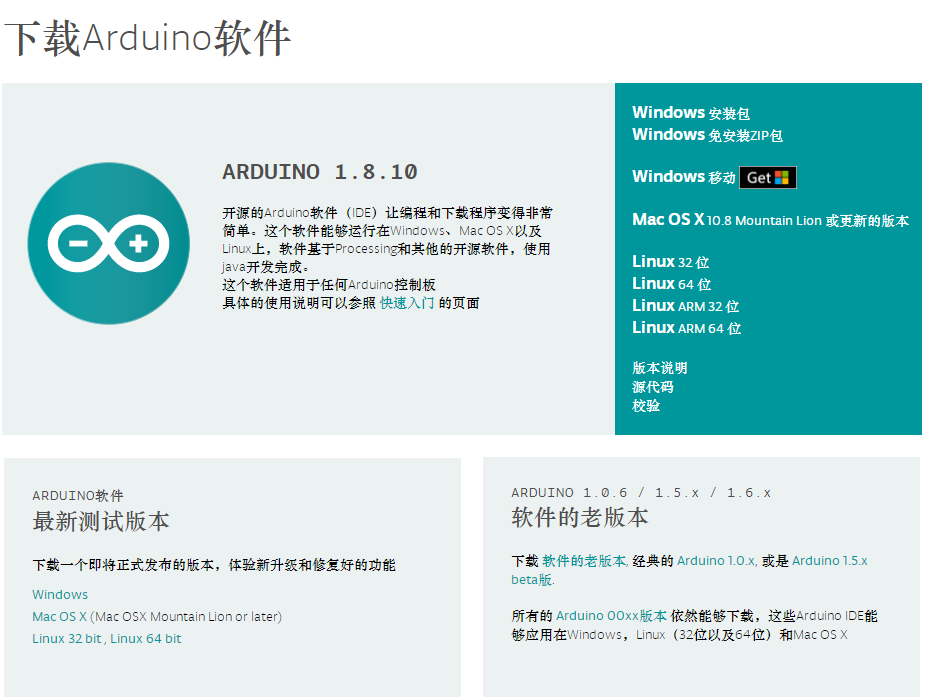Open the Windows 移动 app link
This screenshot has height=697, width=933.
(684, 177)
